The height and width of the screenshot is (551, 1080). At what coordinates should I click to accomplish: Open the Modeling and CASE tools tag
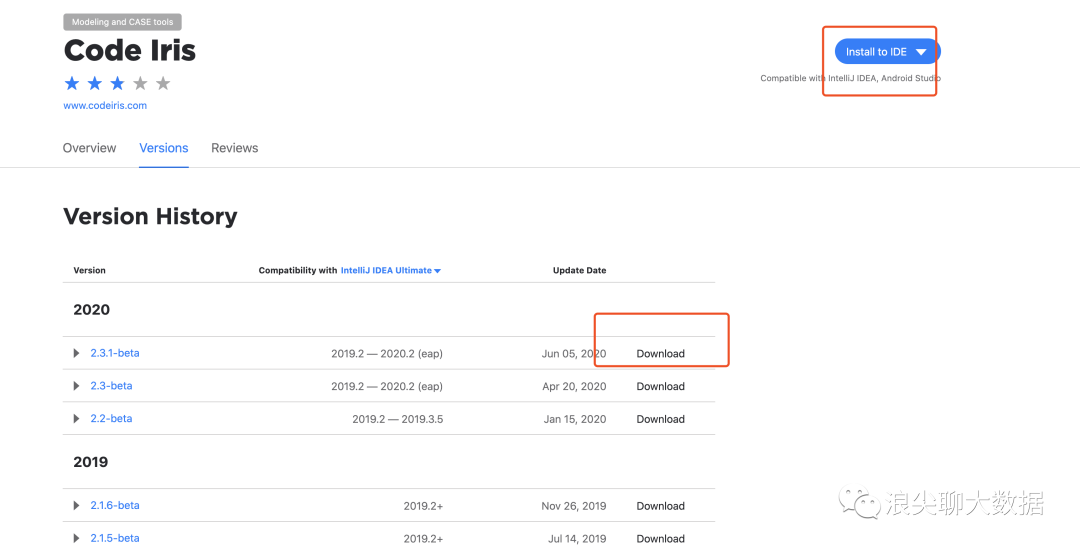pos(123,22)
